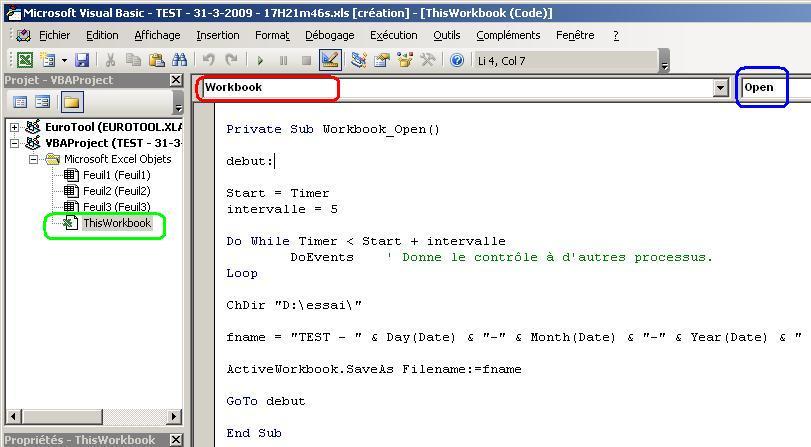This screenshot has width=811, height=447.
Task: Collapse the Microsoft Excel Objets folder
Action: [x=34, y=159]
